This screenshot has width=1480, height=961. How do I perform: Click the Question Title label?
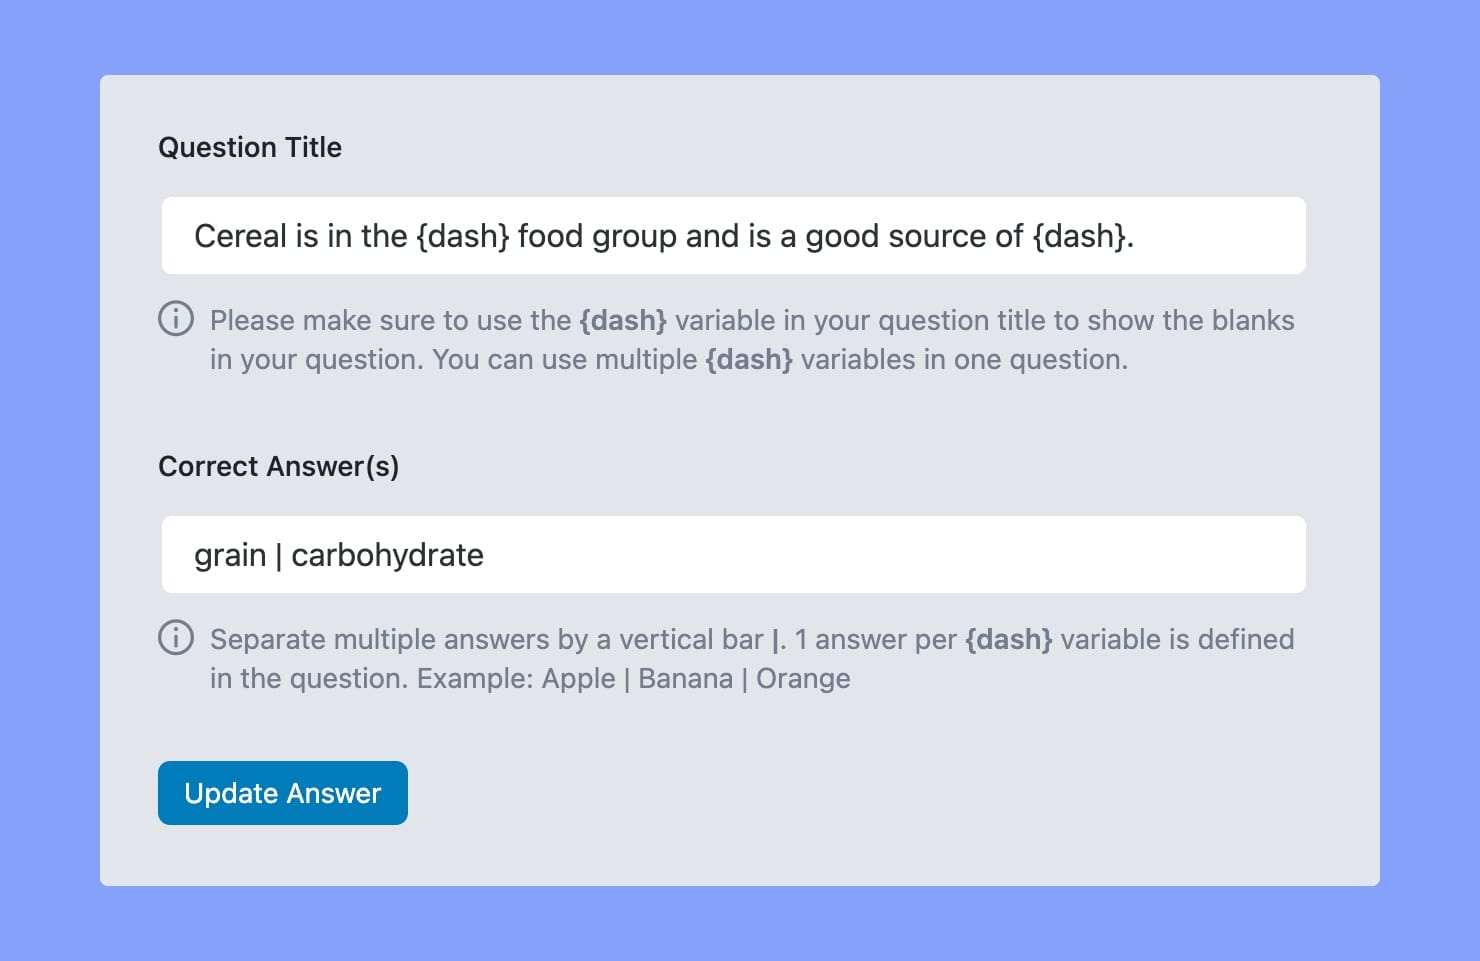pyautogui.click(x=250, y=147)
